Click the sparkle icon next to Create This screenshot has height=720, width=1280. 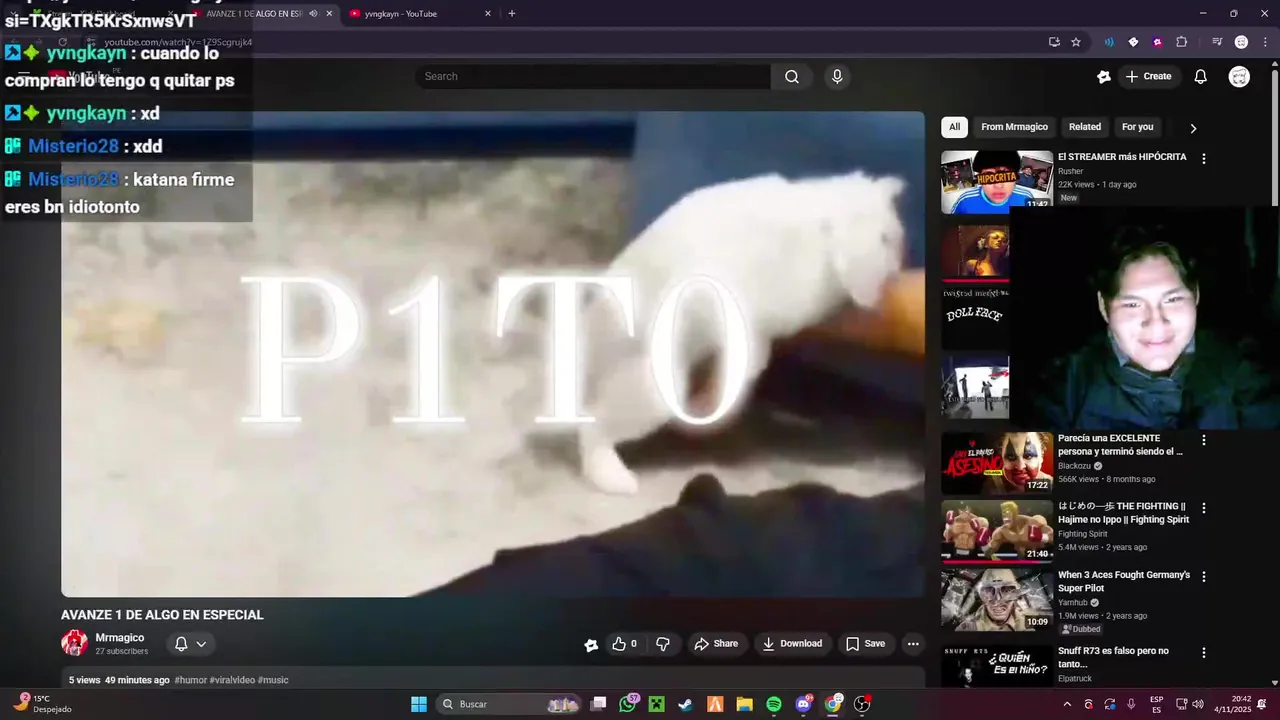click(x=1104, y=77)
